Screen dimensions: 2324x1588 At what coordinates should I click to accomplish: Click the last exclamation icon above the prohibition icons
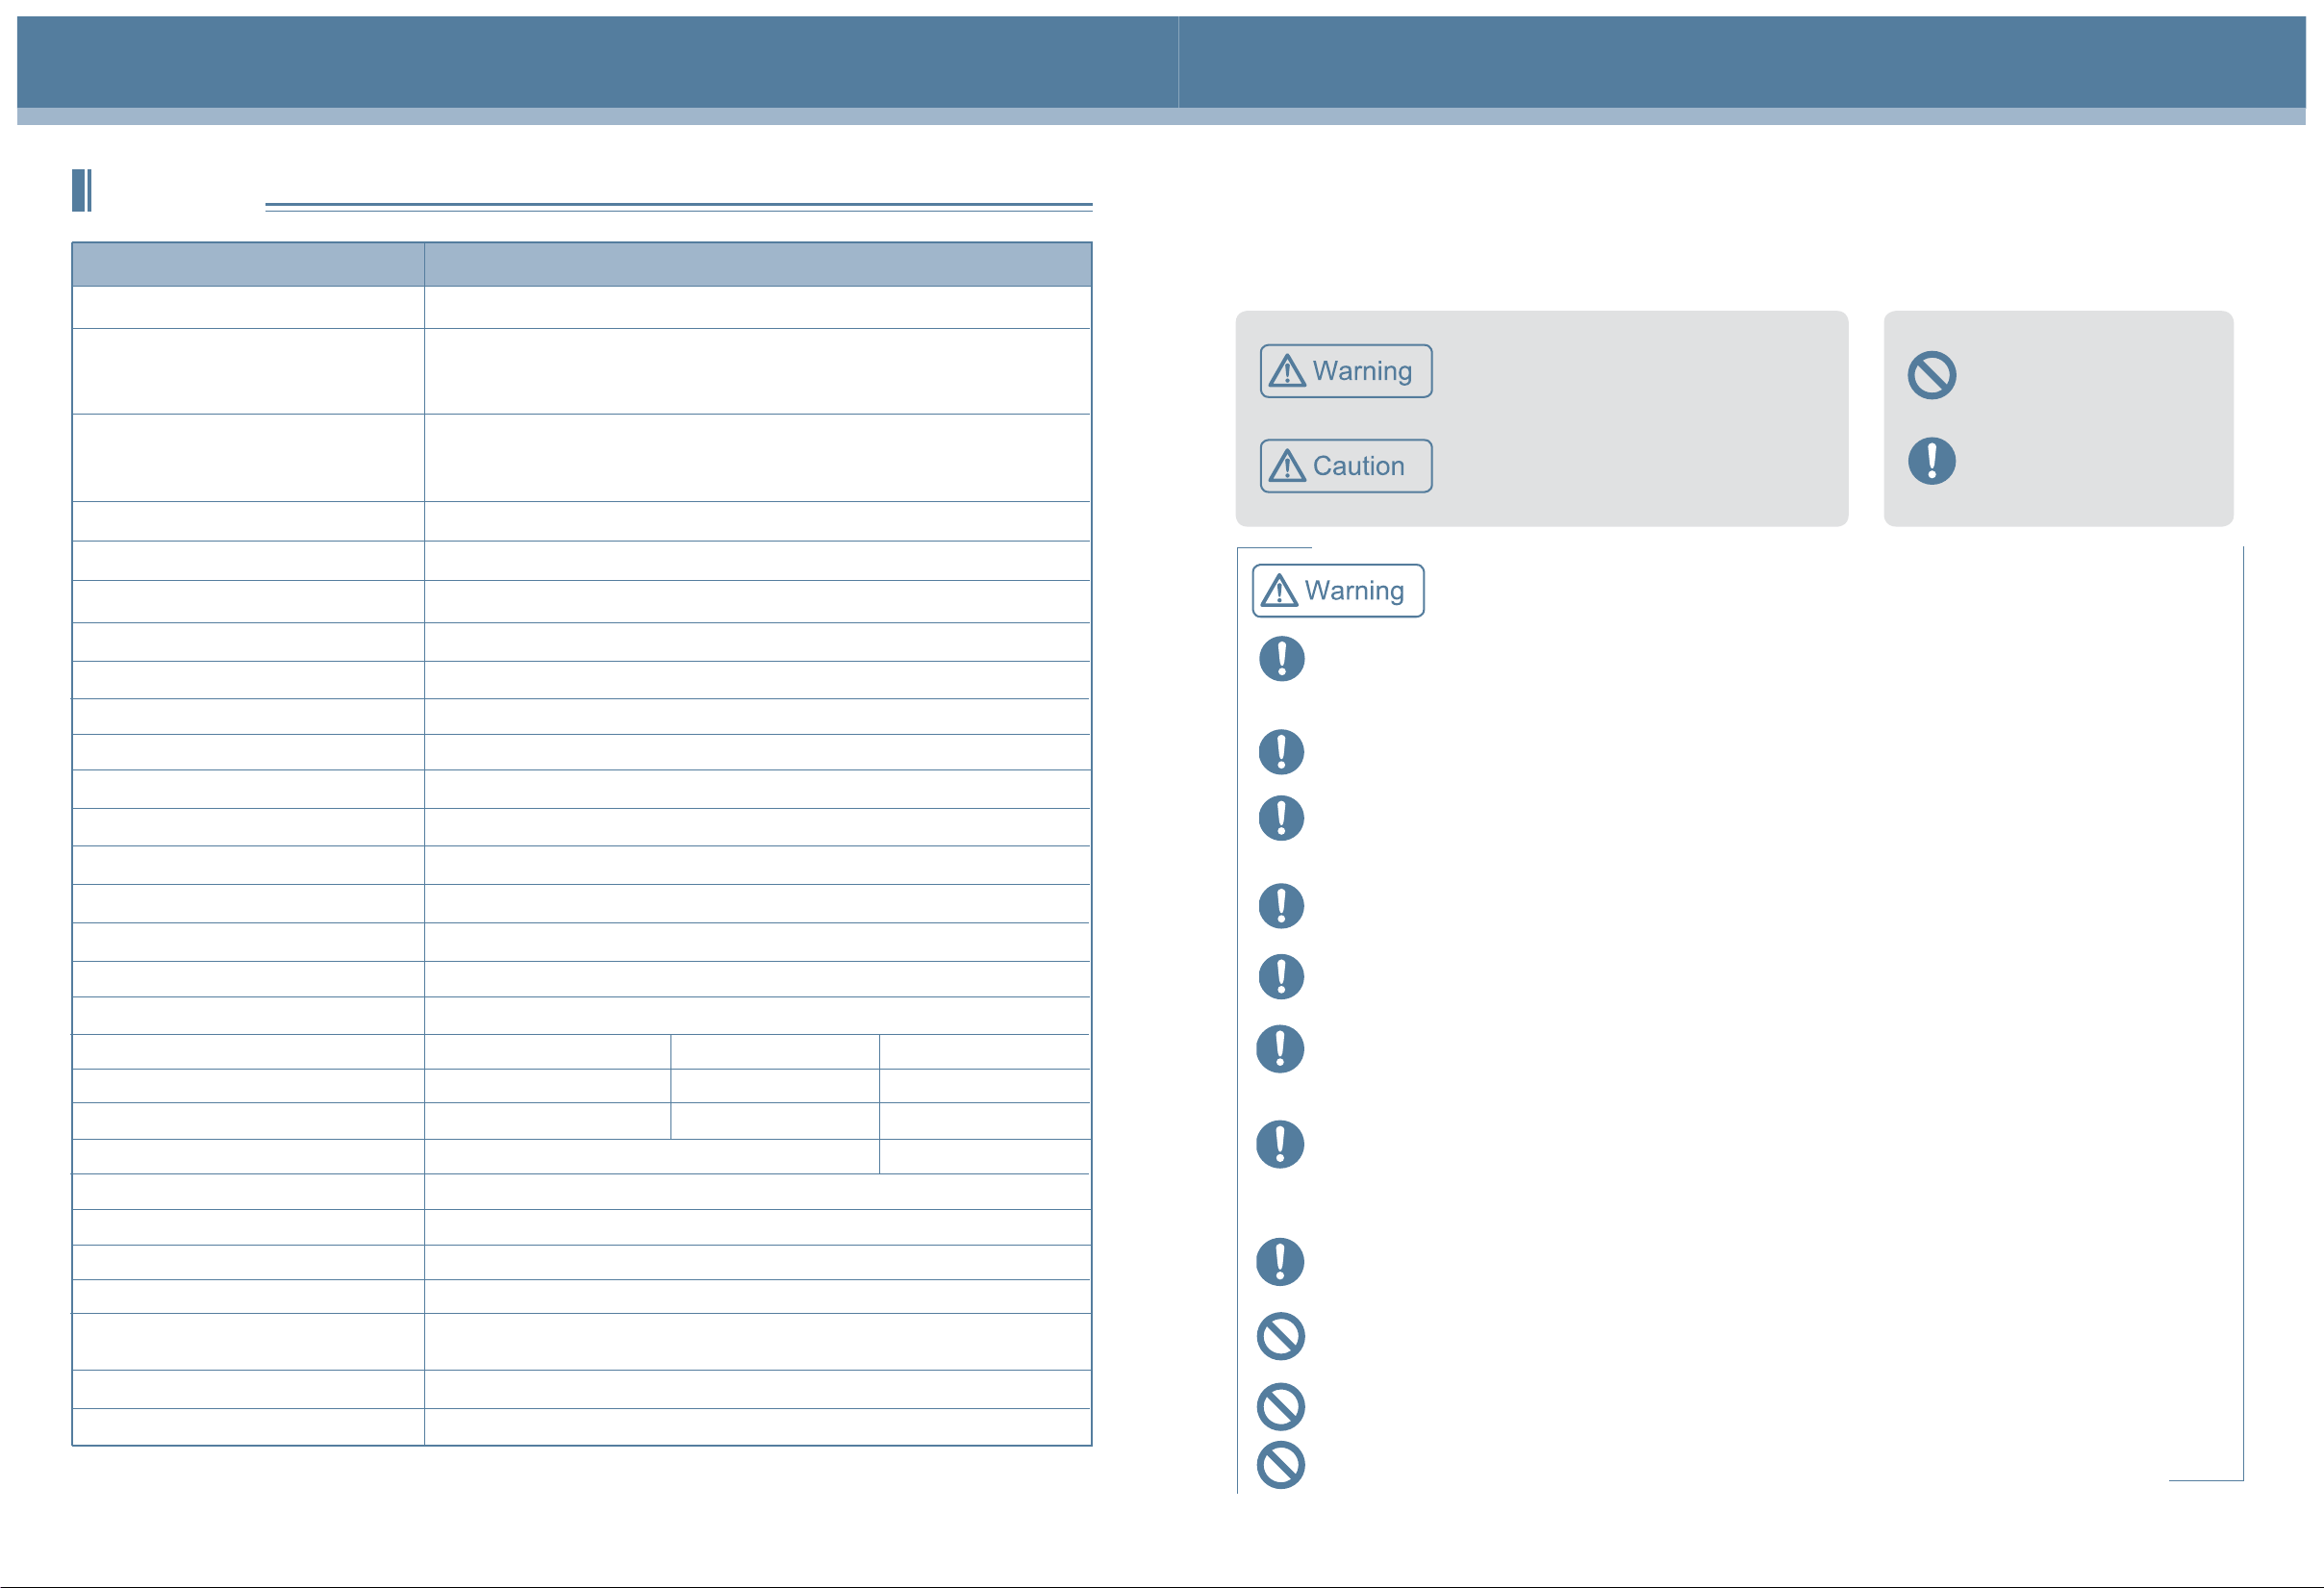coord(1280,1262)
